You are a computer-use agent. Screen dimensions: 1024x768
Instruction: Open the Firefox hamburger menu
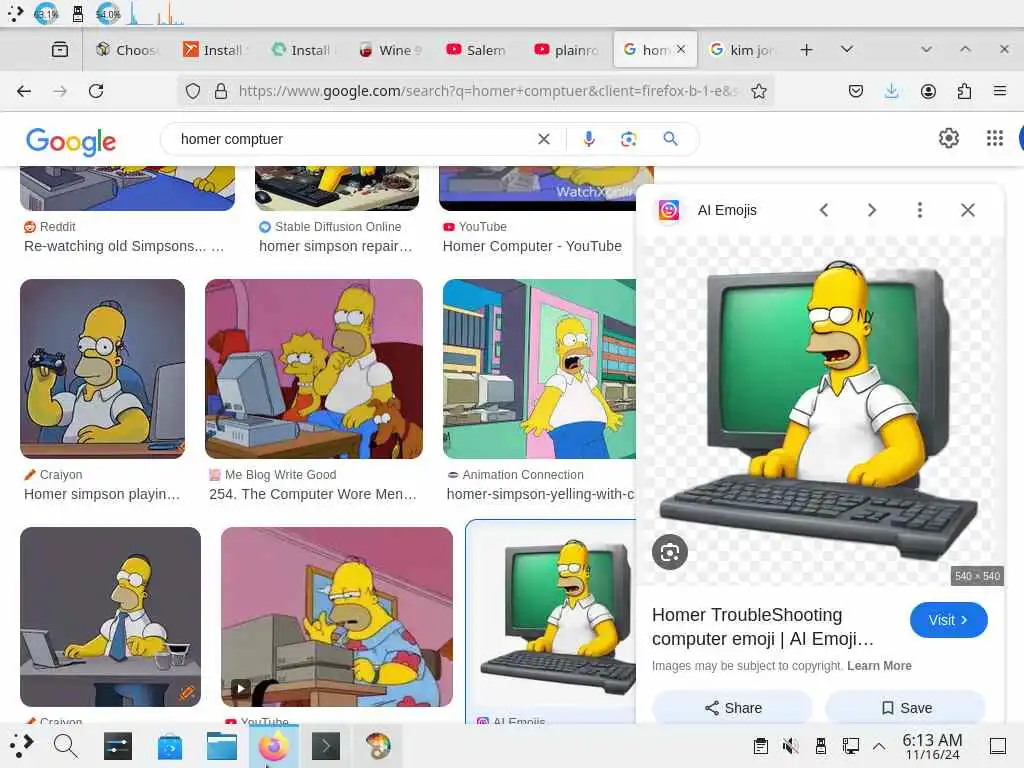pos(999,91)
